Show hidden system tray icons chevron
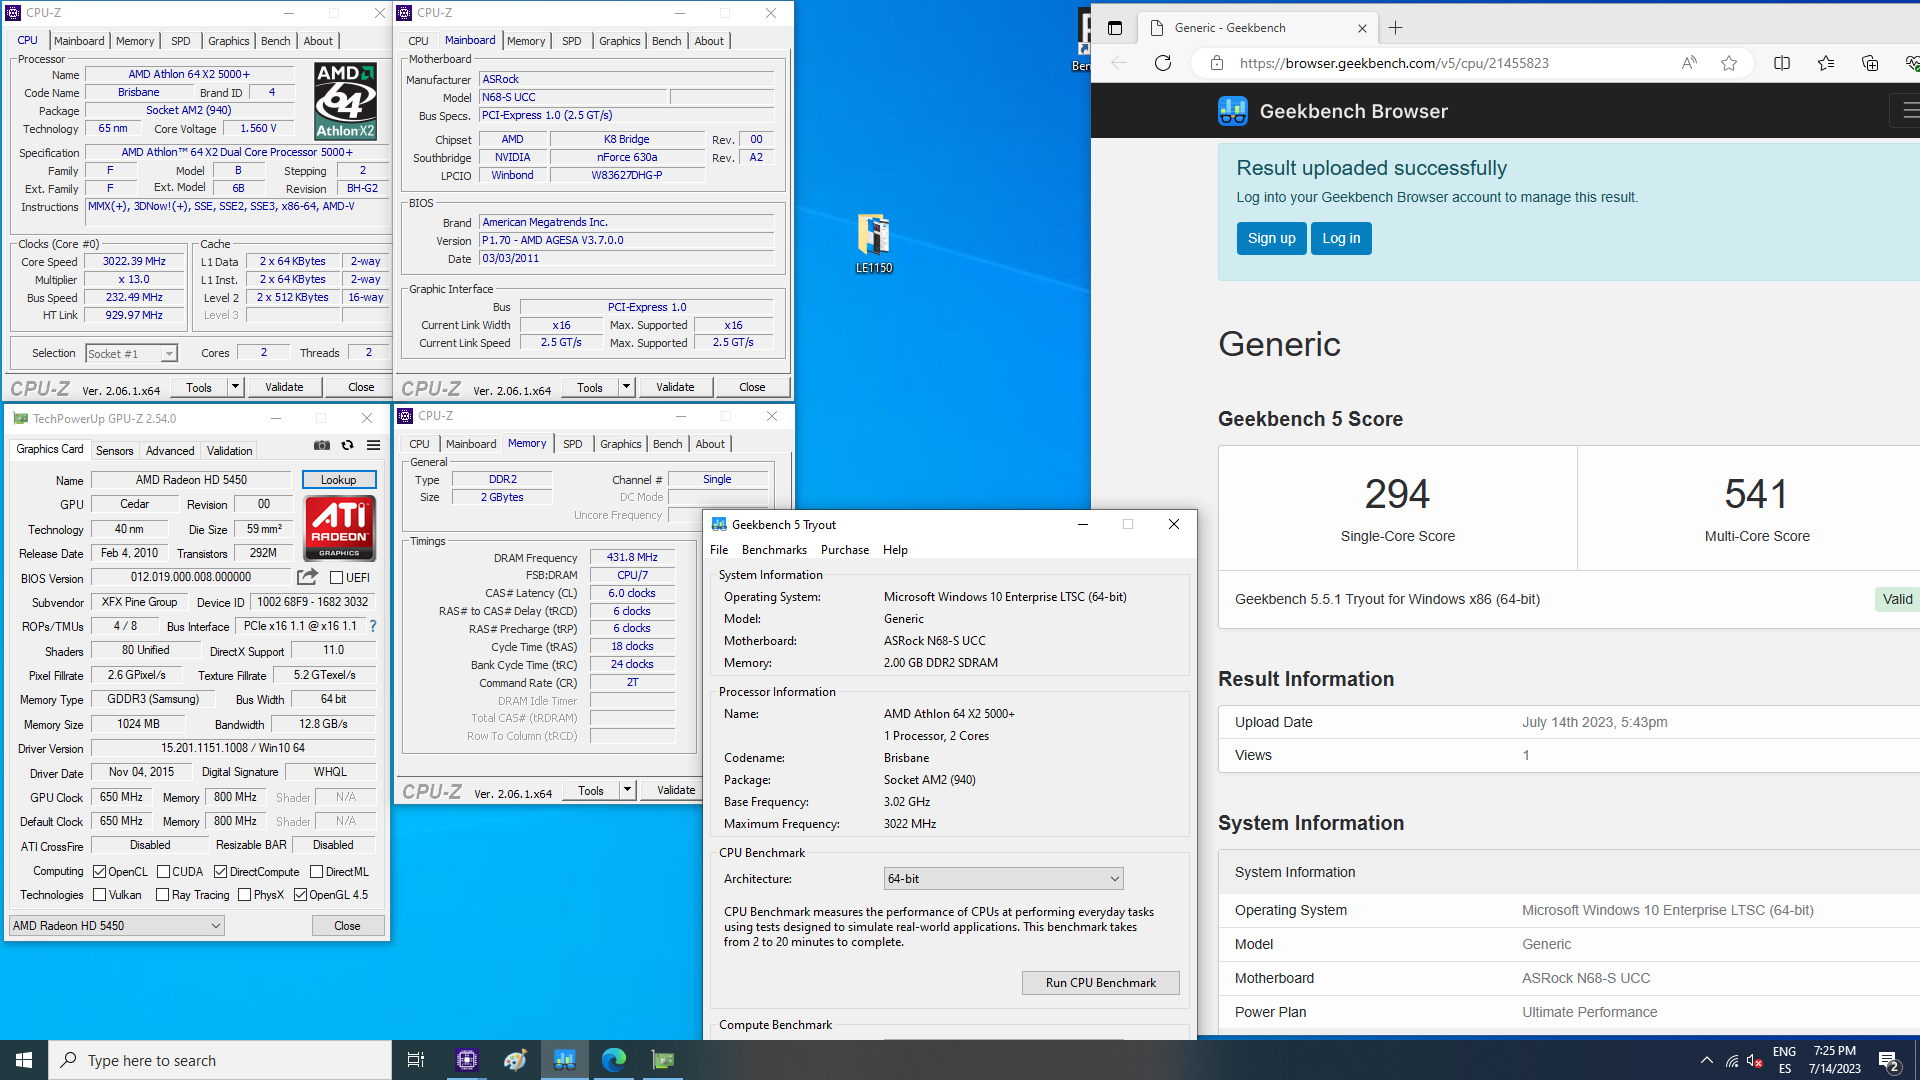Image resolution: width=1920 pixels, height=1080 pixels. click(x=1706, y=1060)
